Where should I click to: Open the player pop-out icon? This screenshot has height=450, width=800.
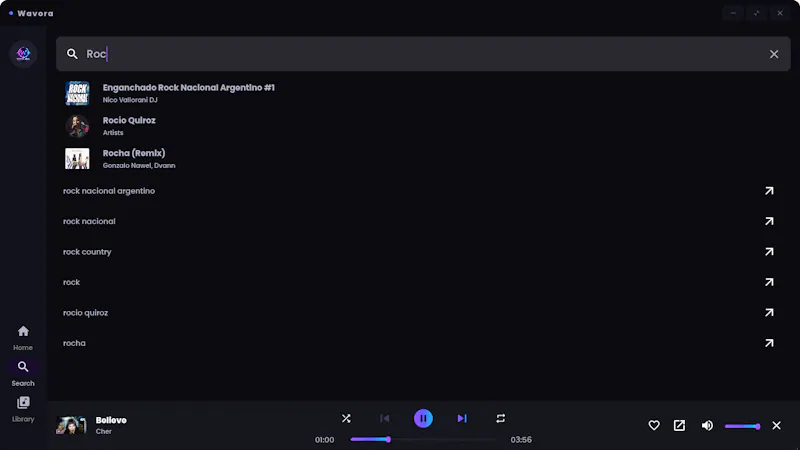tap(679, 426)
